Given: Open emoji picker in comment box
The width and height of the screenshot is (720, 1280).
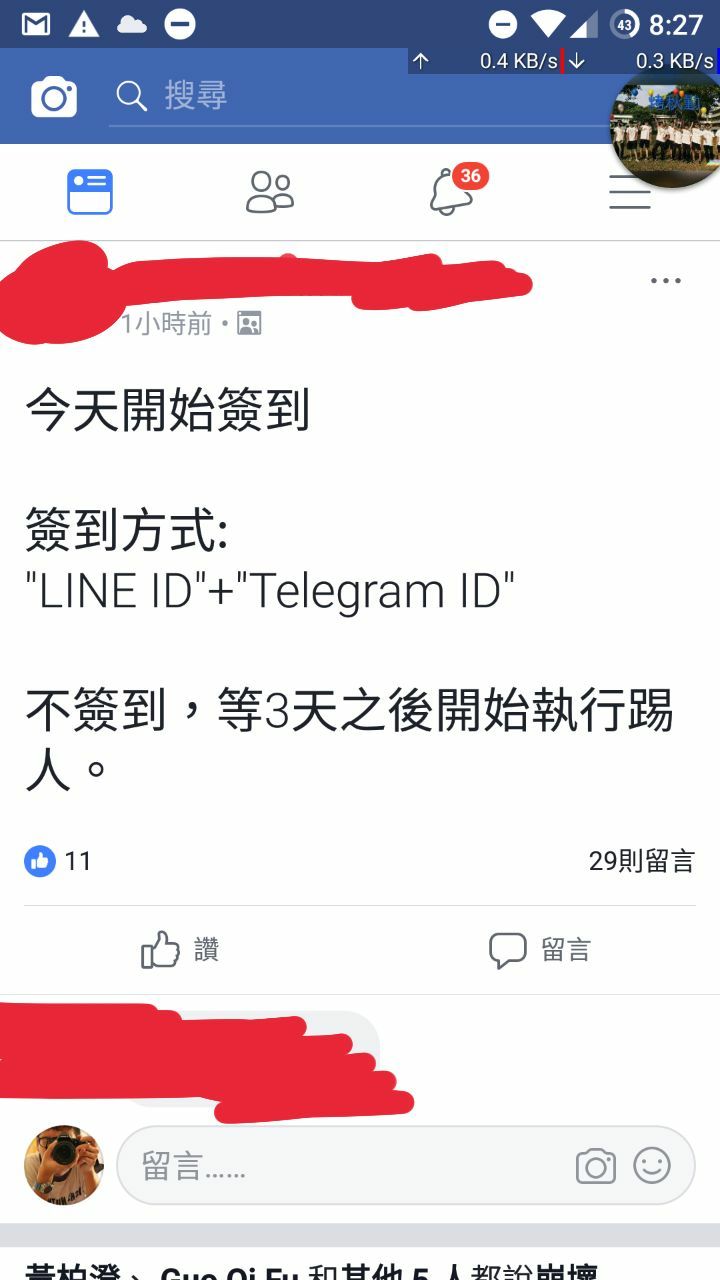Looking at the screenshot, I should (x=652, y=1165).
